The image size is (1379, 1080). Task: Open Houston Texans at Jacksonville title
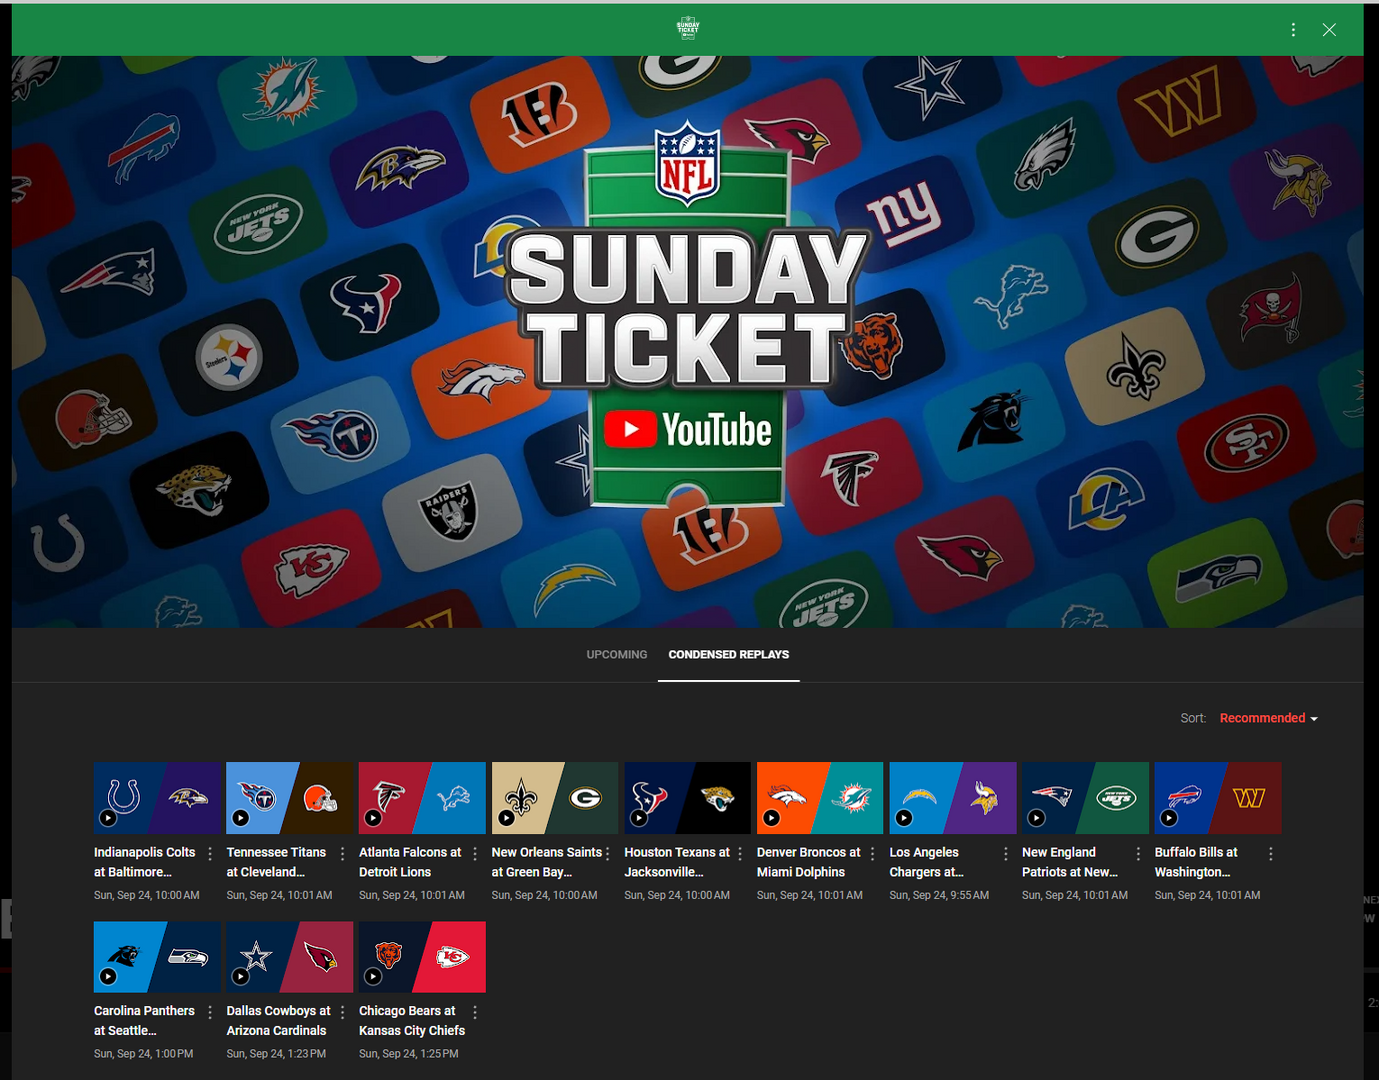677,862
